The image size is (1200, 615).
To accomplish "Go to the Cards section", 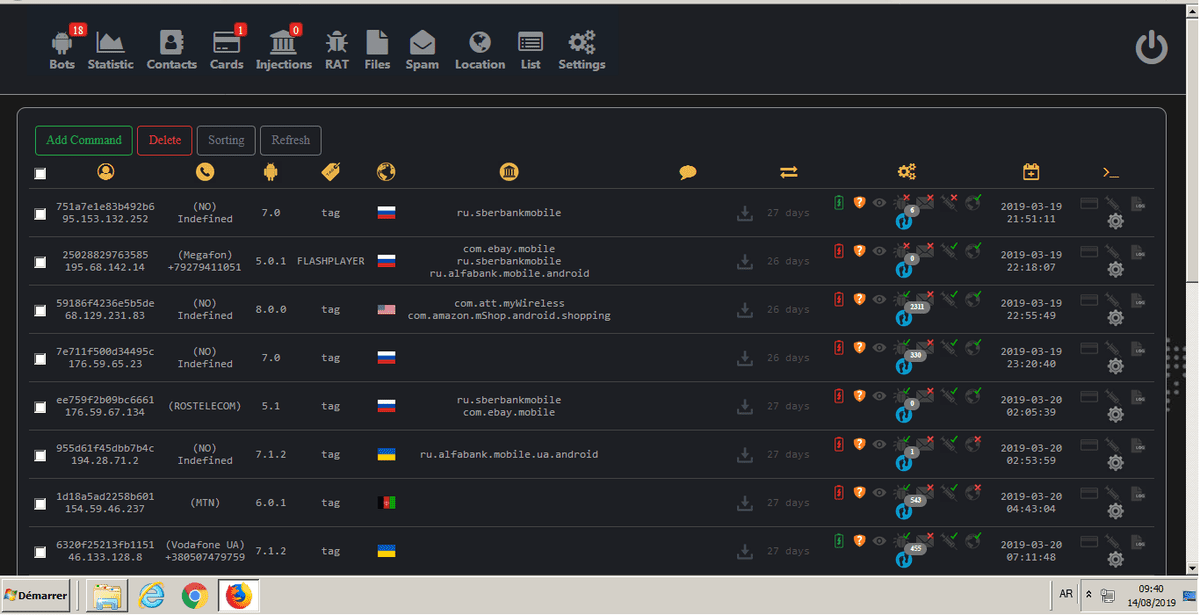I will click(x=226, y=51).
